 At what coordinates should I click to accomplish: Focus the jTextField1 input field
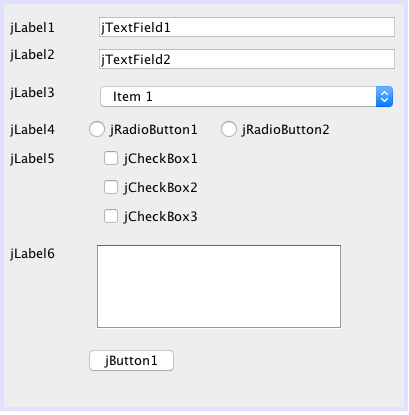[247, 27]
